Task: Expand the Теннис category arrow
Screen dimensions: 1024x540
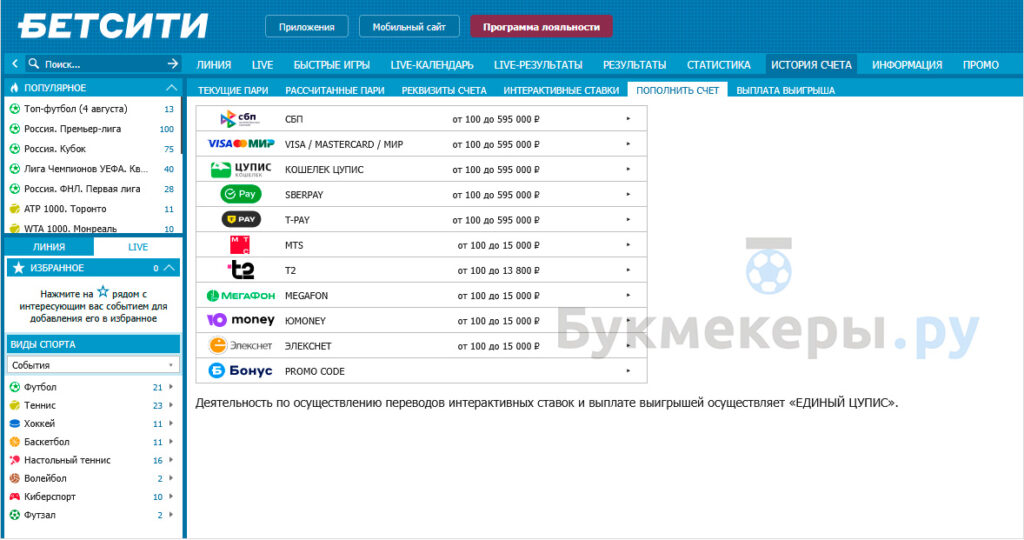Action: click(171, 405)
